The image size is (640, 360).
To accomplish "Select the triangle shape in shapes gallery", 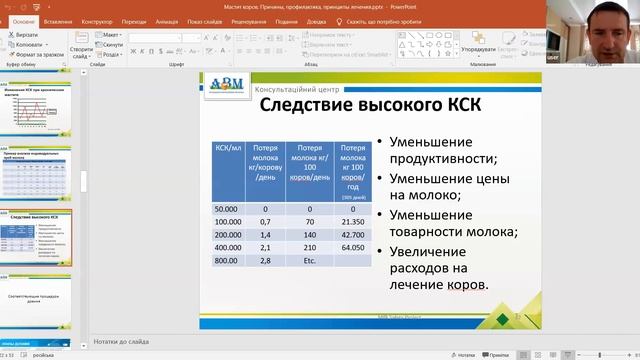I will pyautogui.click(x=402, y=44).
